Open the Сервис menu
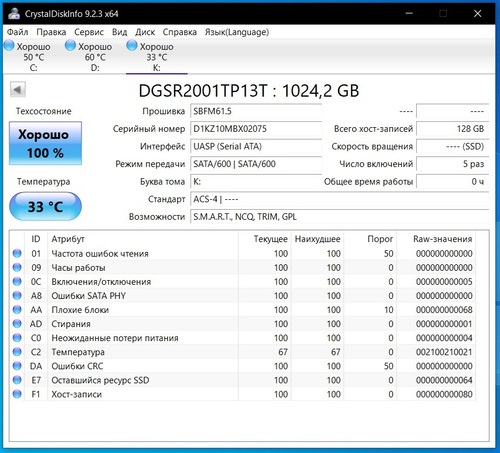Image resolution: width=500 pixels, height=453 pixels. (x=89, y=32)
